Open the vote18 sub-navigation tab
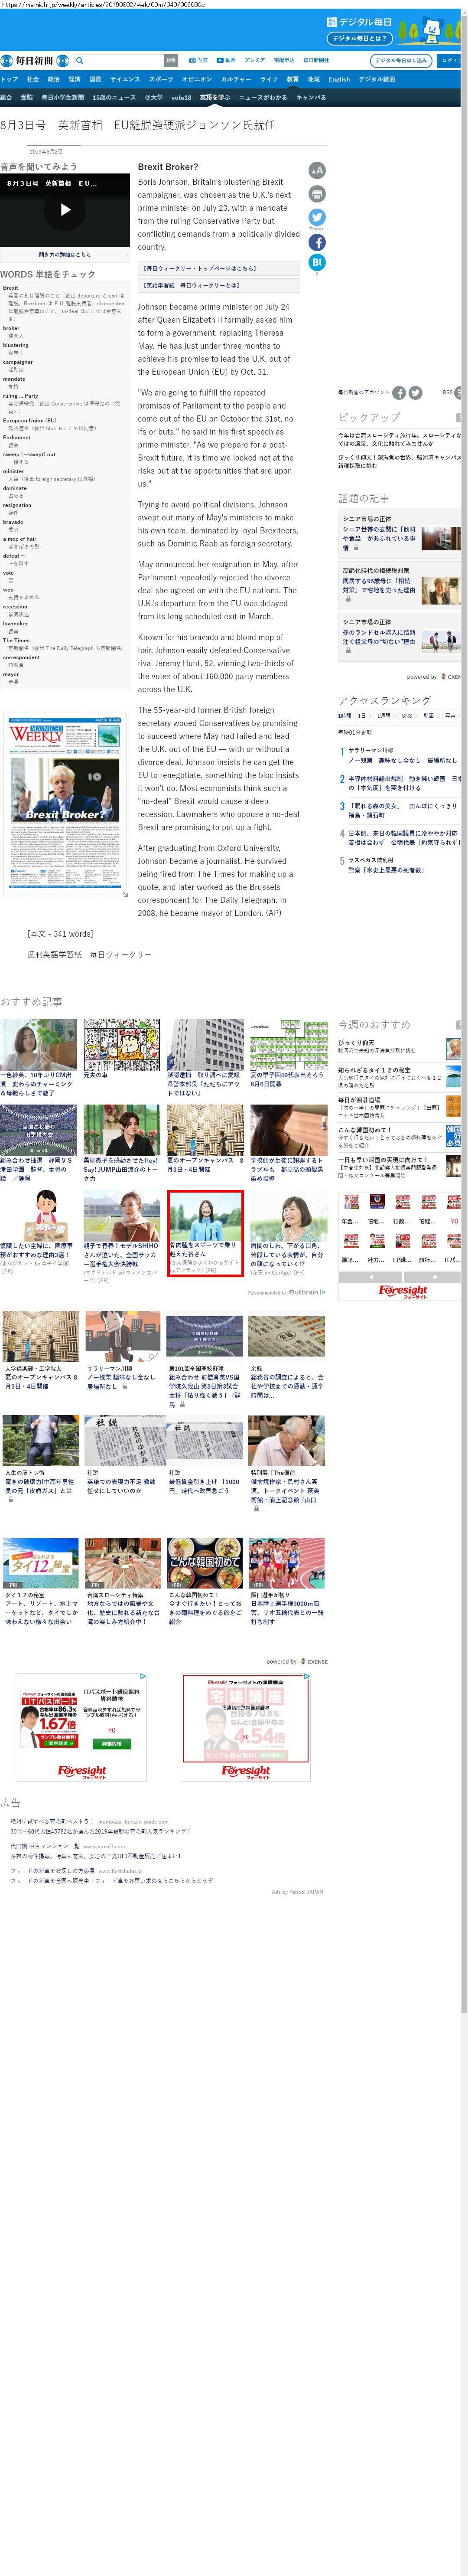The height and width of the screenshot is (2576, 468). (181, 98)
